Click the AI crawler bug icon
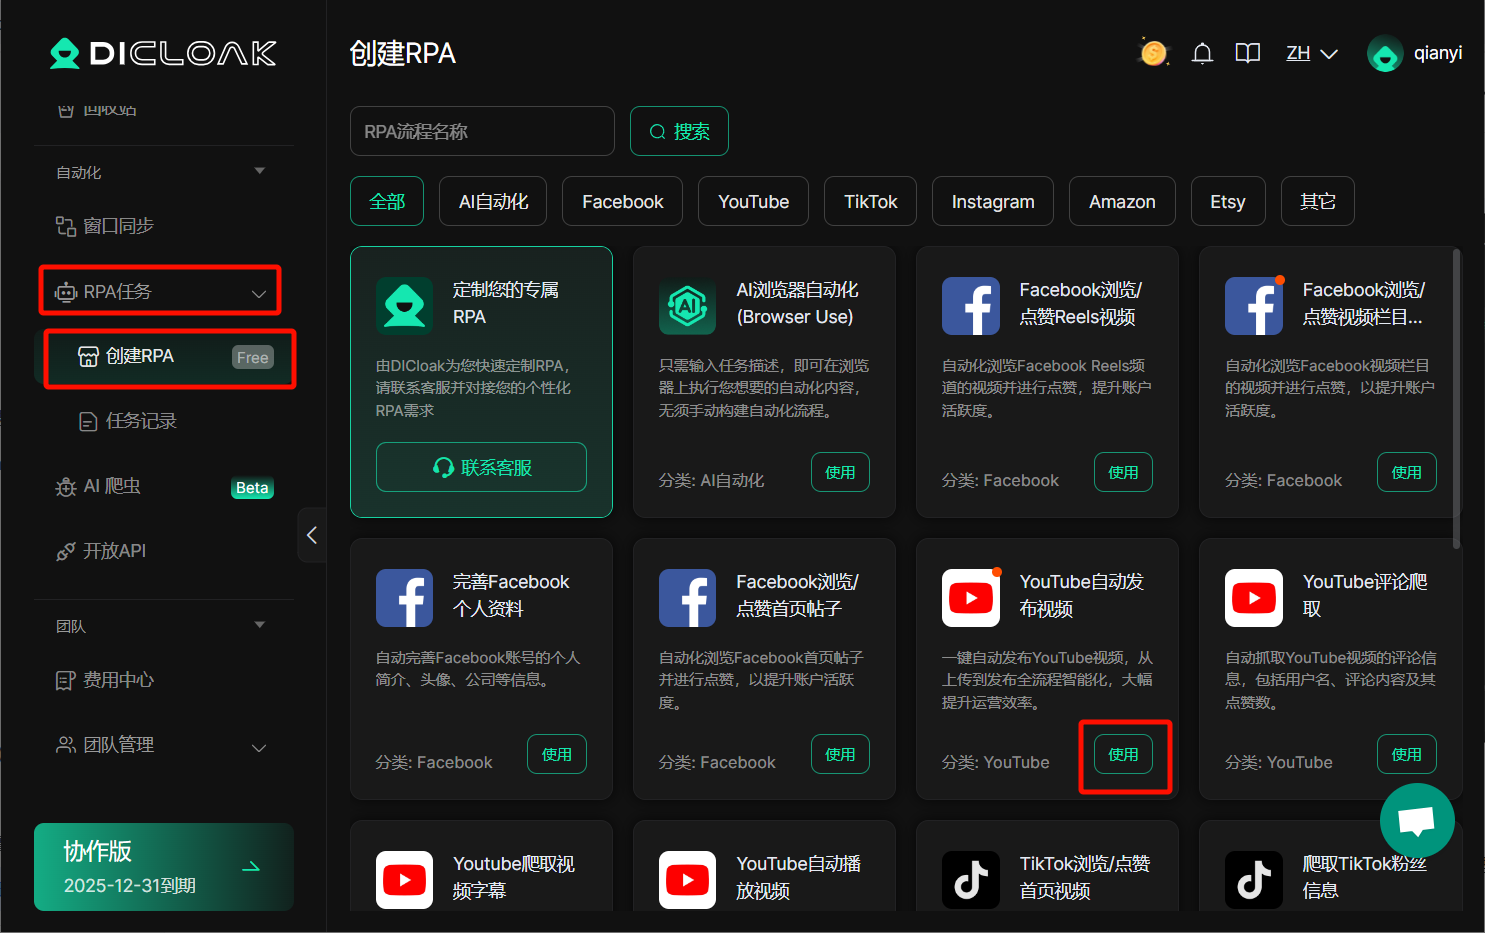Image resolution: width=1485 pixels, height=933 pixels. [x=66, y=487]
